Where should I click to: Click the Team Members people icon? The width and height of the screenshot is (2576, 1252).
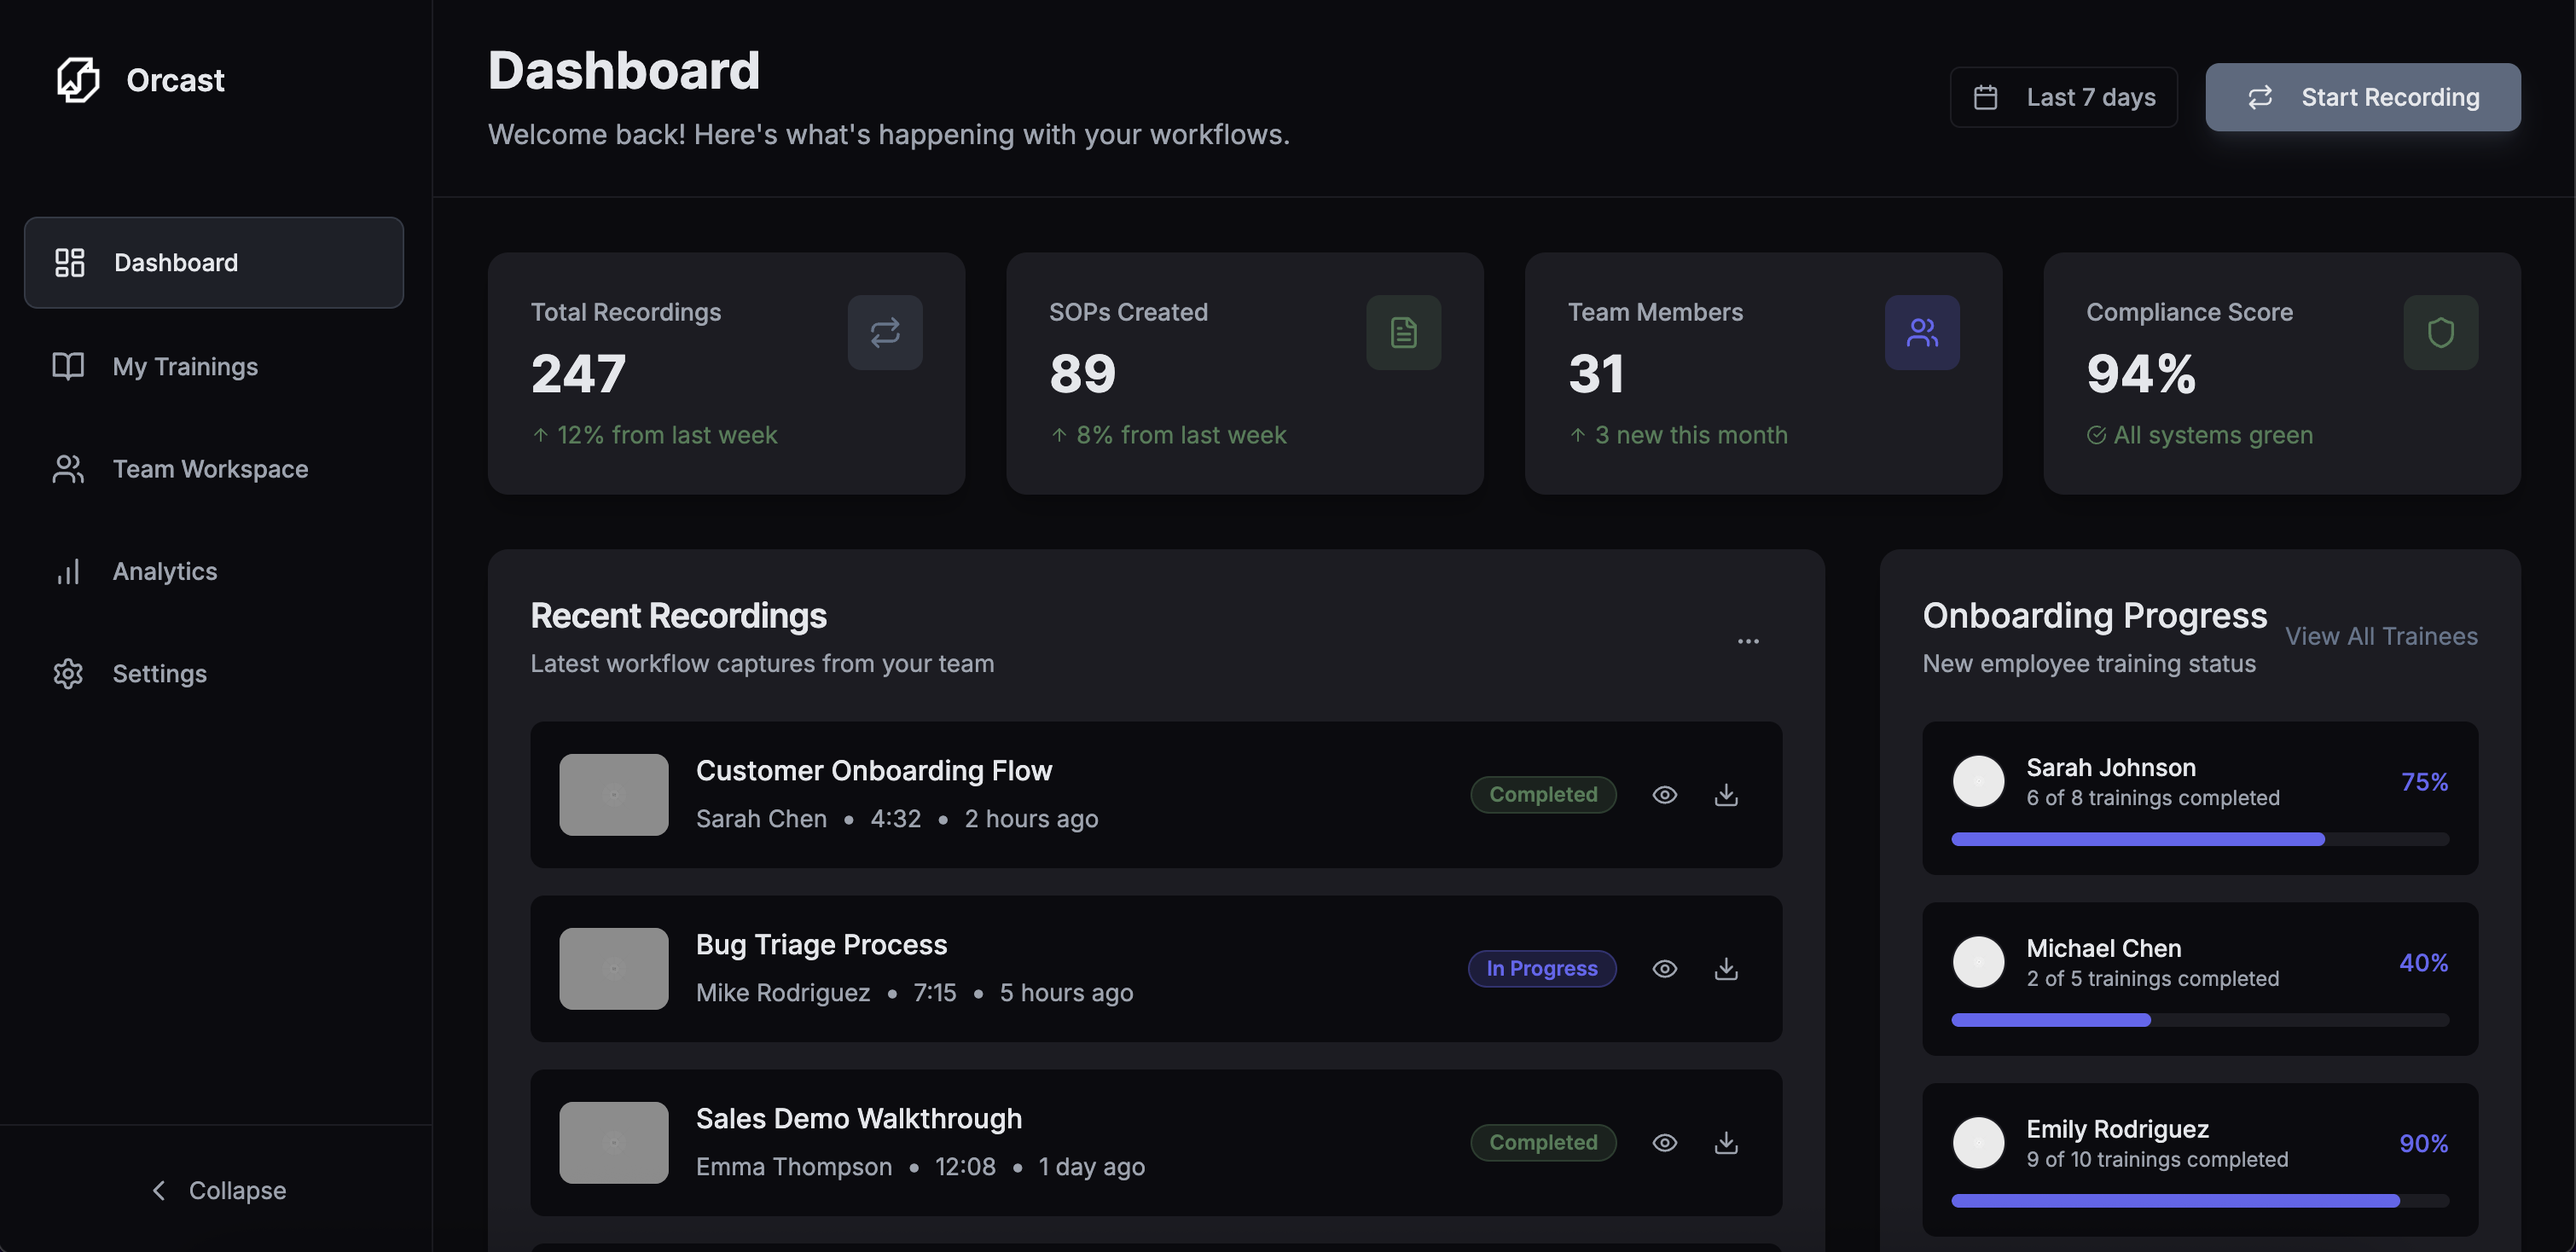pyautogui.click(x=1922, y=332)
